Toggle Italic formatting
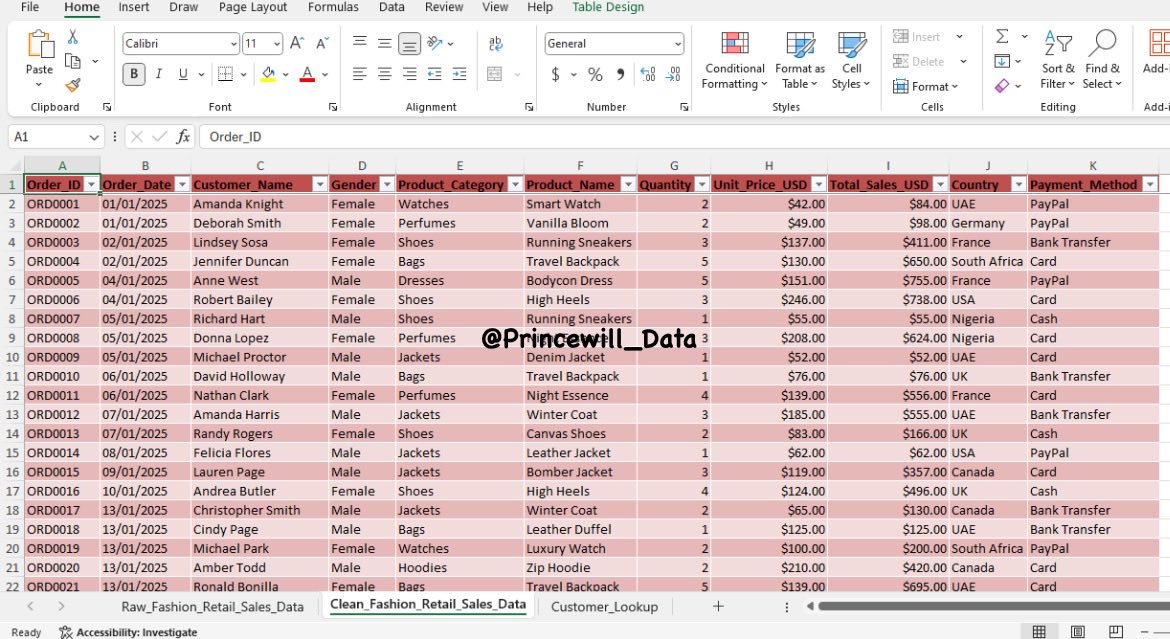 tap(158, 74)
